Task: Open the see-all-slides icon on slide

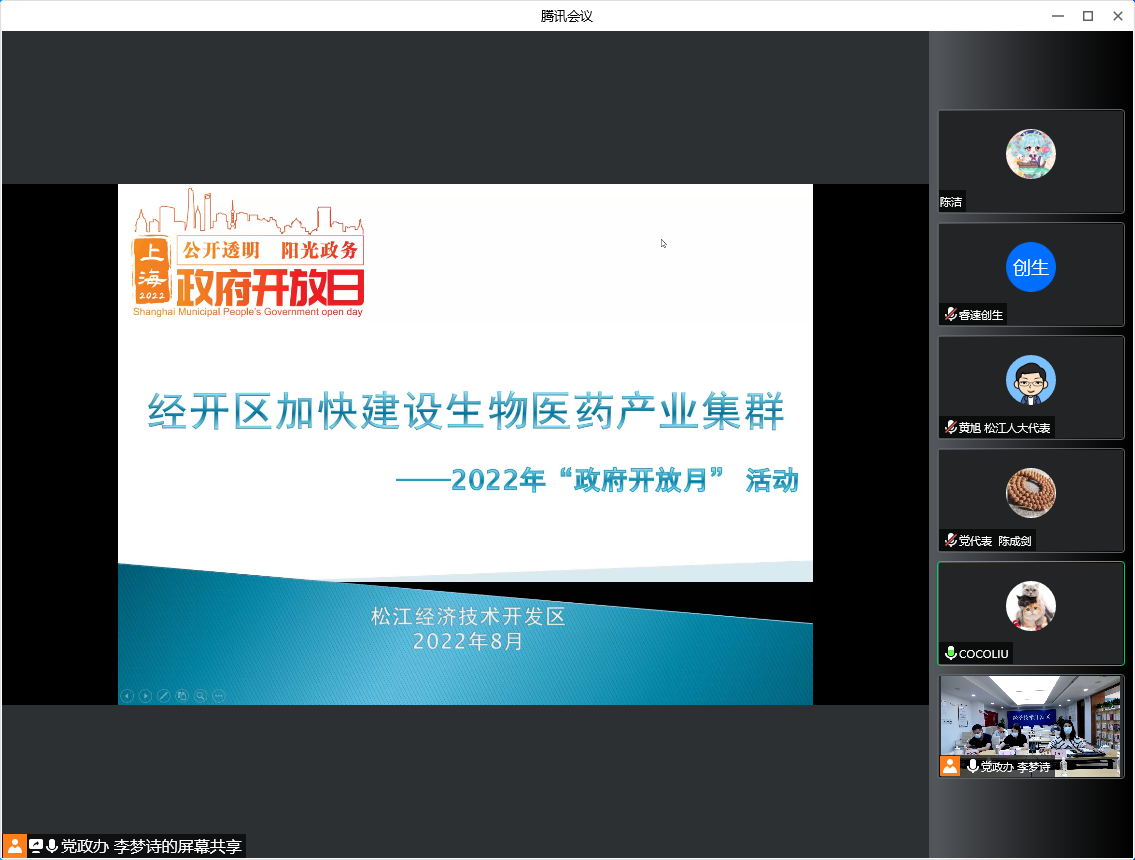Action: coord(182,696)
